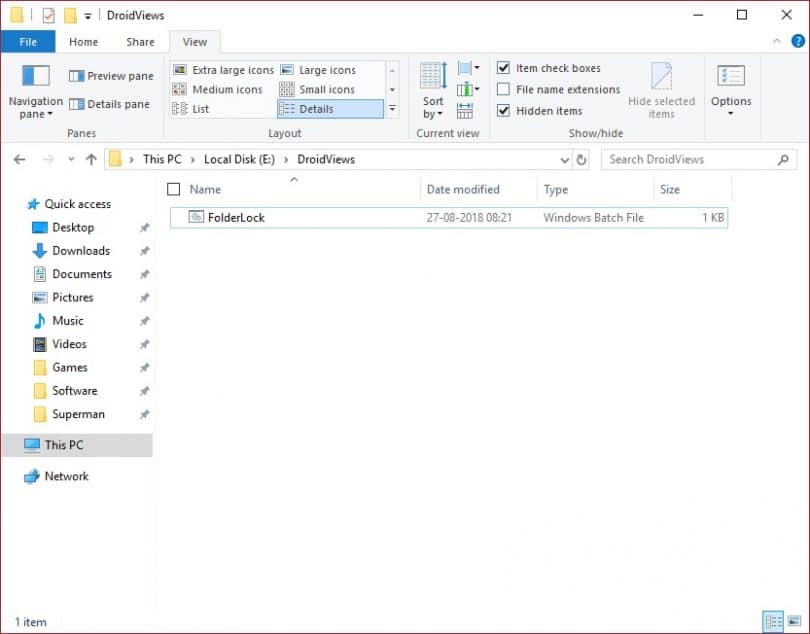The width and height of the screenshot is (810, 634).
Task: Disable the Hidden items checkbox
Action: coord(503,110)
